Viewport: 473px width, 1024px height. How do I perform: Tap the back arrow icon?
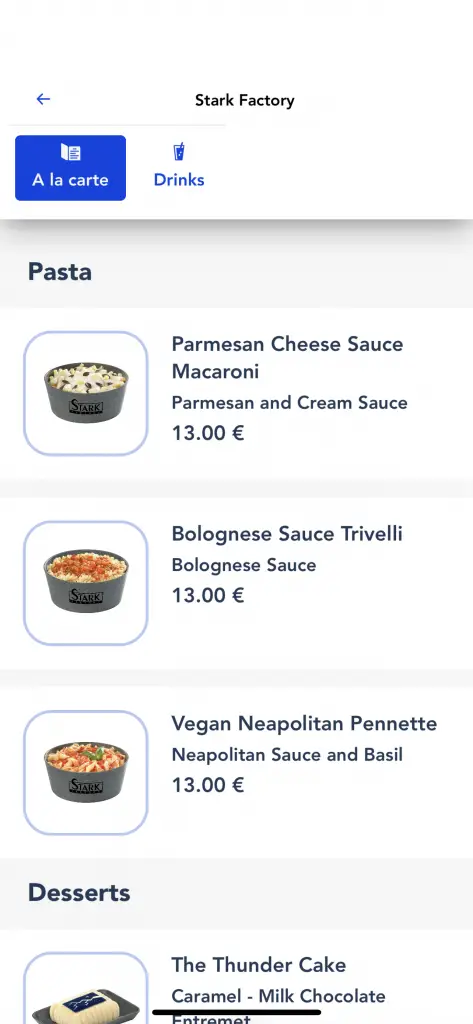tap(43, 99)
